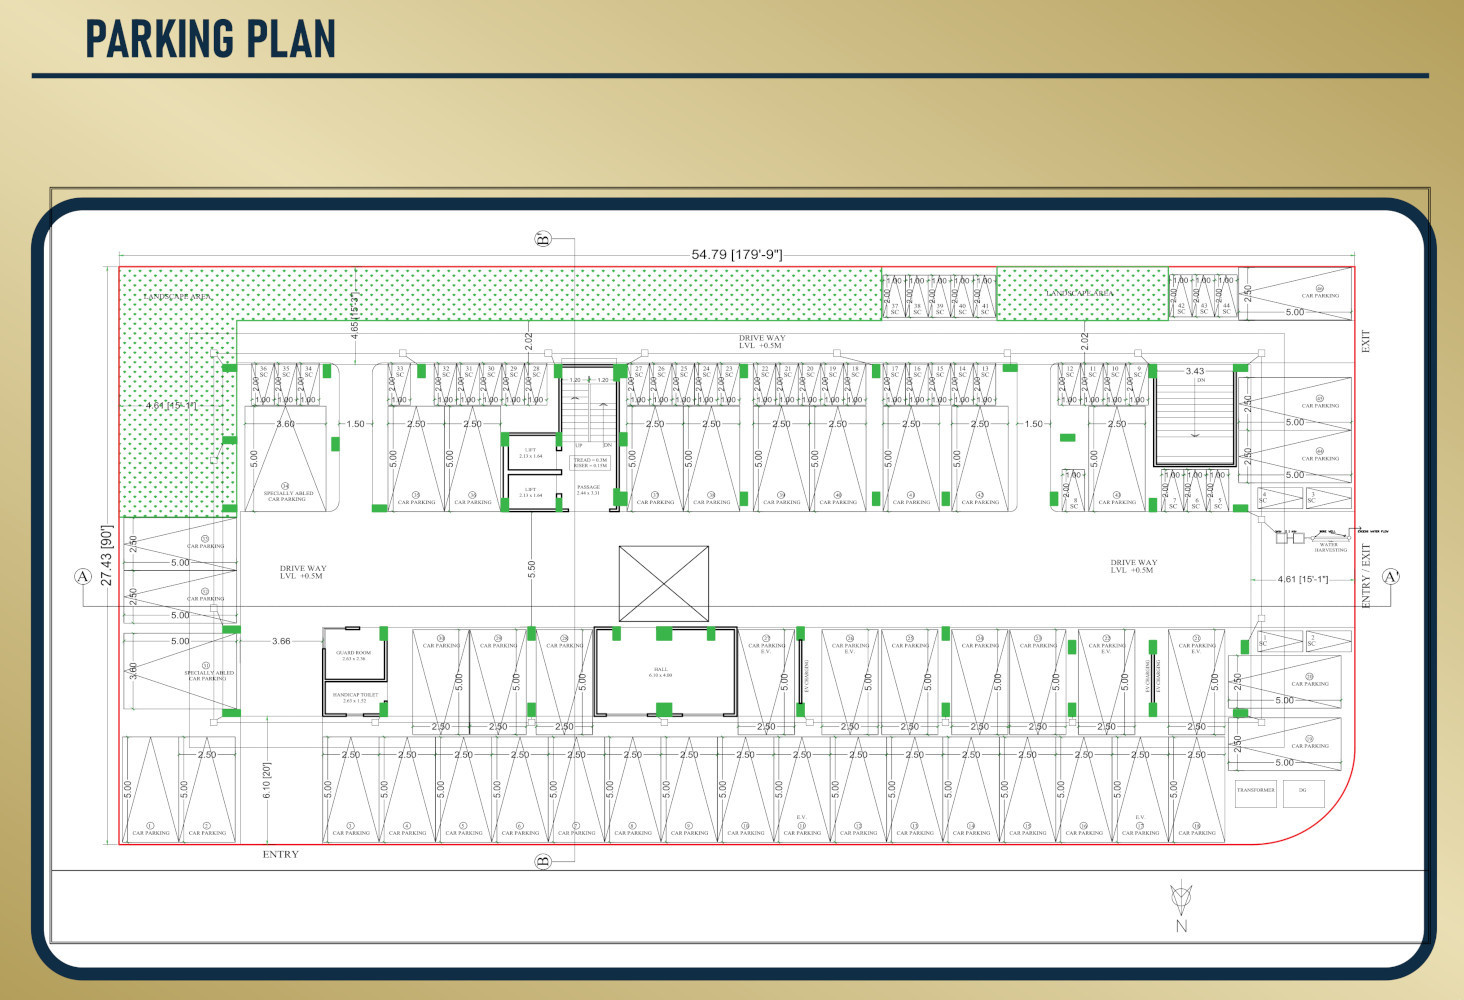Click the section marker A' on right

point(1390,576)
